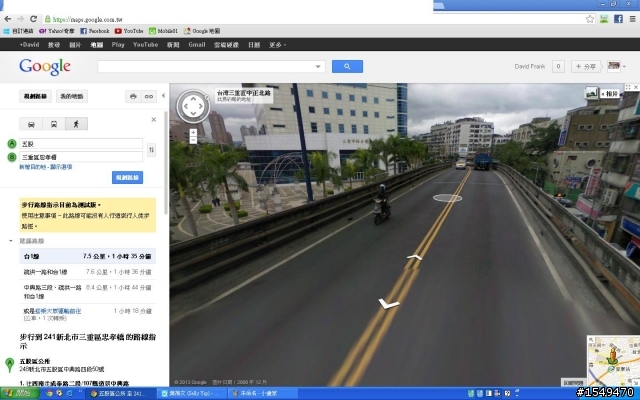Open the YouTube bookmark in bookmarks bar
Image resolution: width=640 pixels, height=400 pixels.
click(x=129, y=31)
